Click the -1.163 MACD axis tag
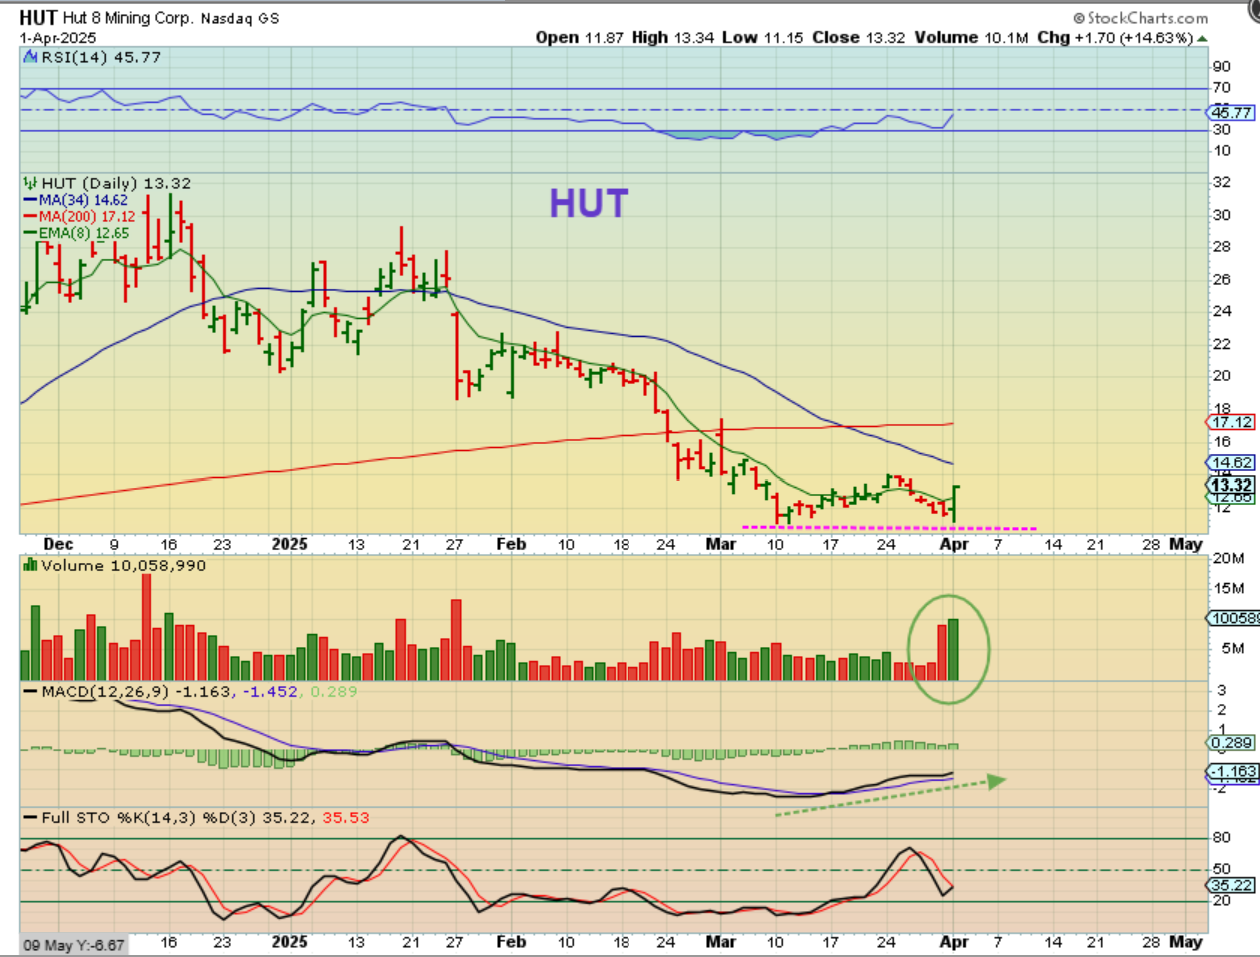Viewport: 1260px width, 957px height. (1231, 772)
